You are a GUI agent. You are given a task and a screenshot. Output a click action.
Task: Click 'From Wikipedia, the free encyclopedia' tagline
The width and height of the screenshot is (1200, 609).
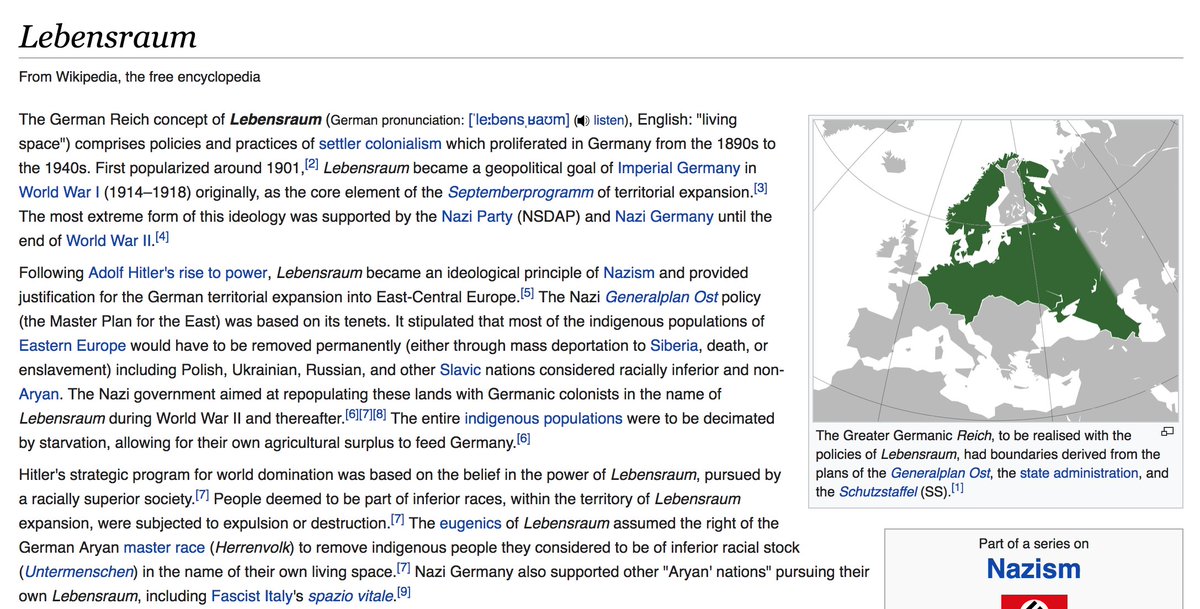(140, 77)
